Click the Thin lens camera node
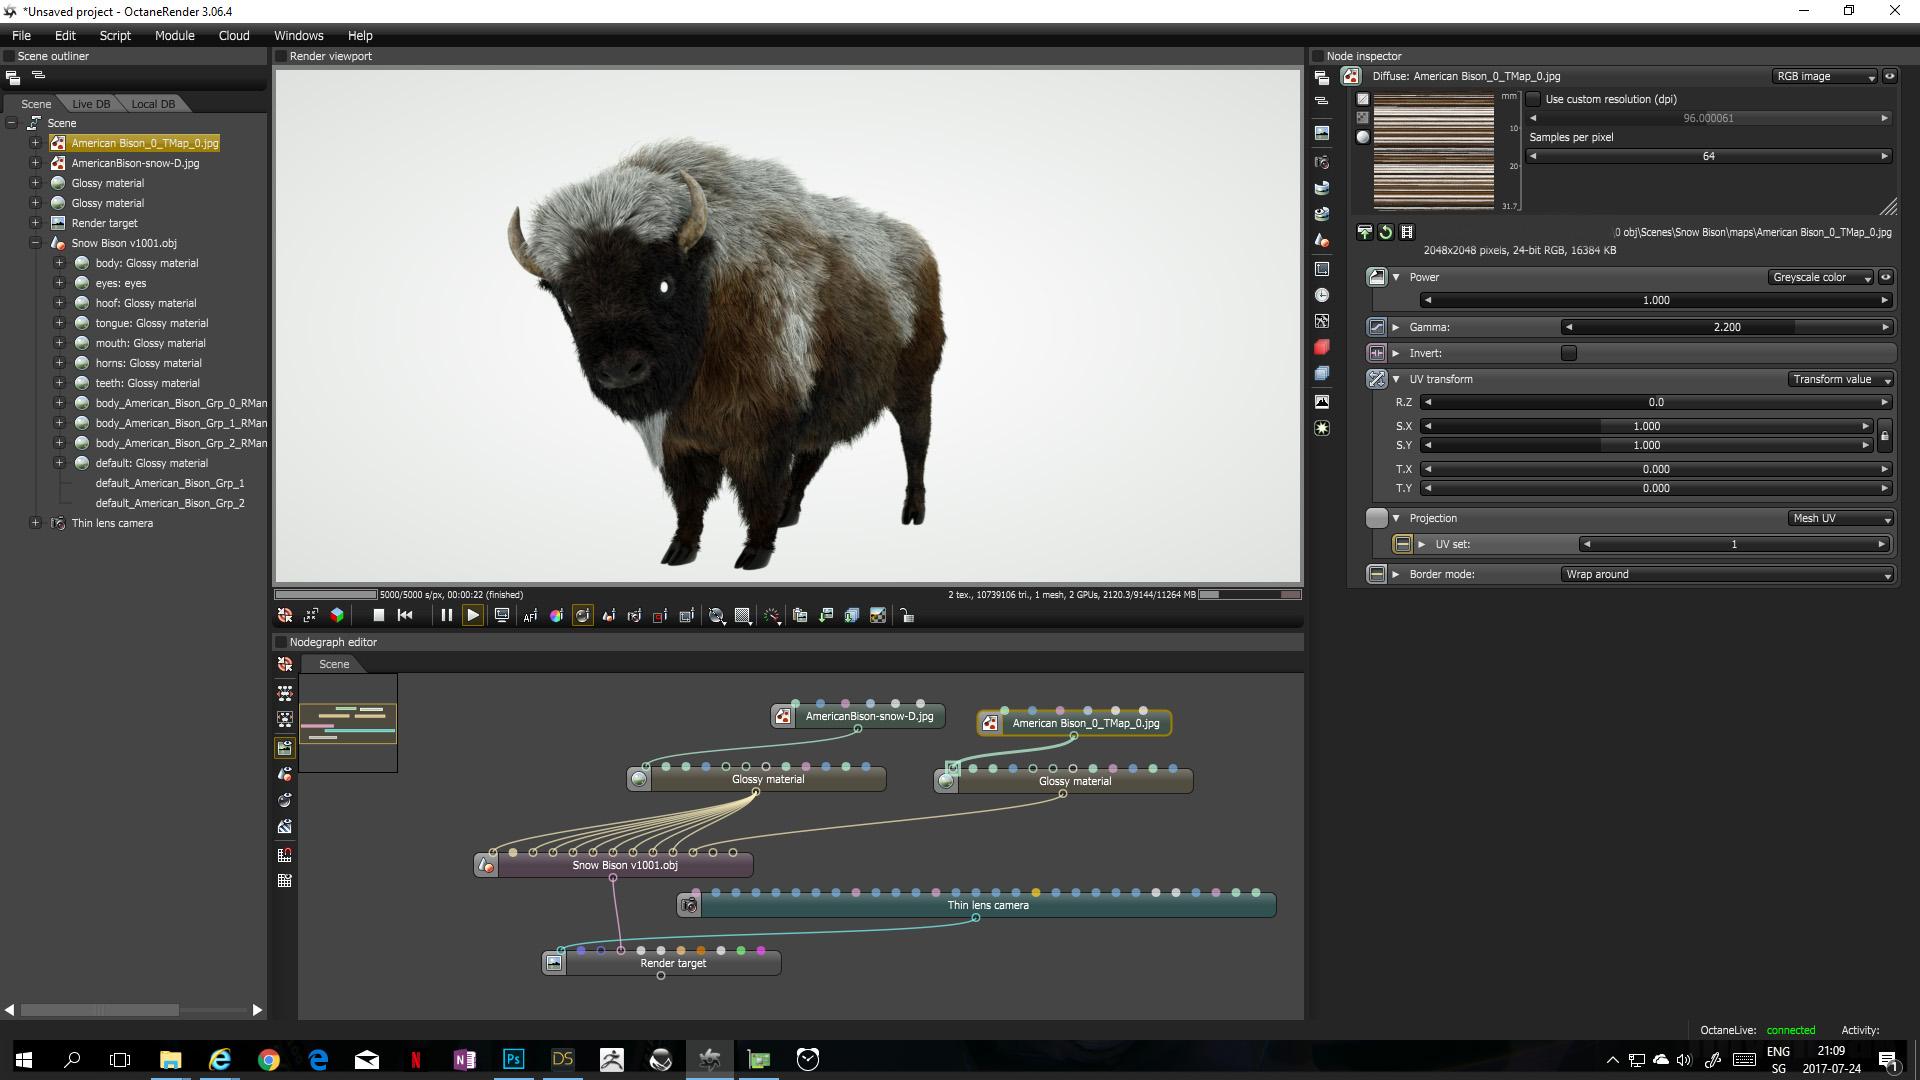Viewport: 1920px width, 1080px height. 986,905
